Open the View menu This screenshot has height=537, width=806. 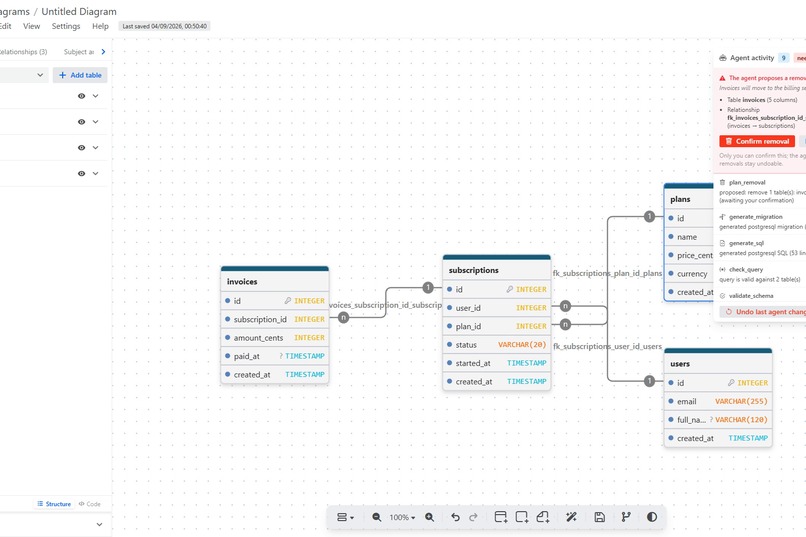(31, 26)
